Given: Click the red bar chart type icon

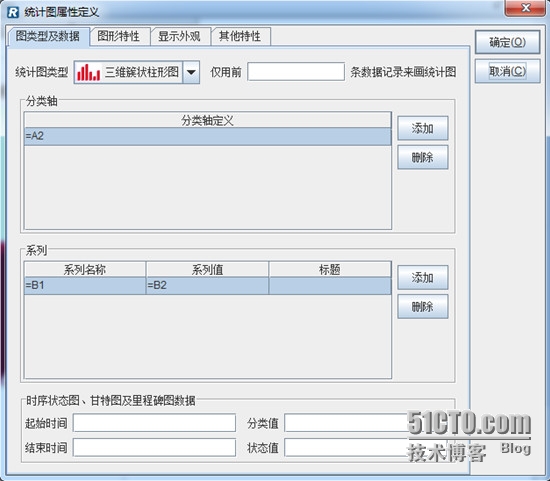Looking at the screenshot, I should point(88,72).
